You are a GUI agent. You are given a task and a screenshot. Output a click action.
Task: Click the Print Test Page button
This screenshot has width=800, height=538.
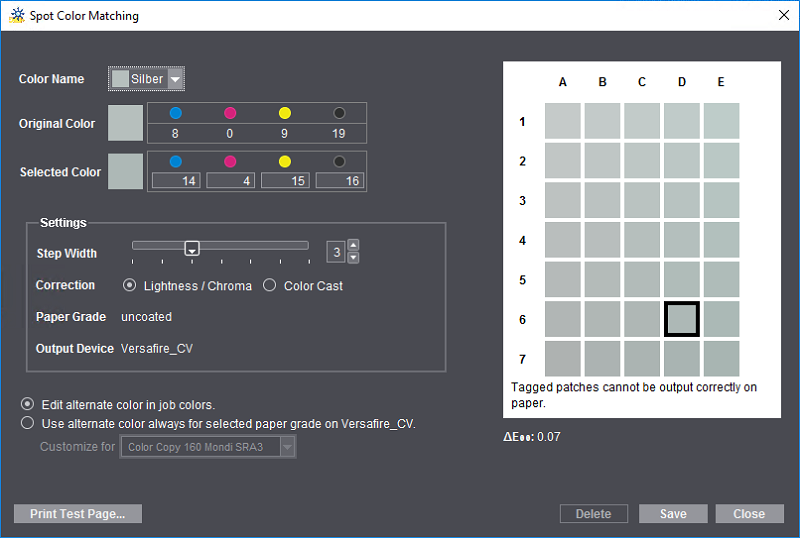click(x=77, y=514)
